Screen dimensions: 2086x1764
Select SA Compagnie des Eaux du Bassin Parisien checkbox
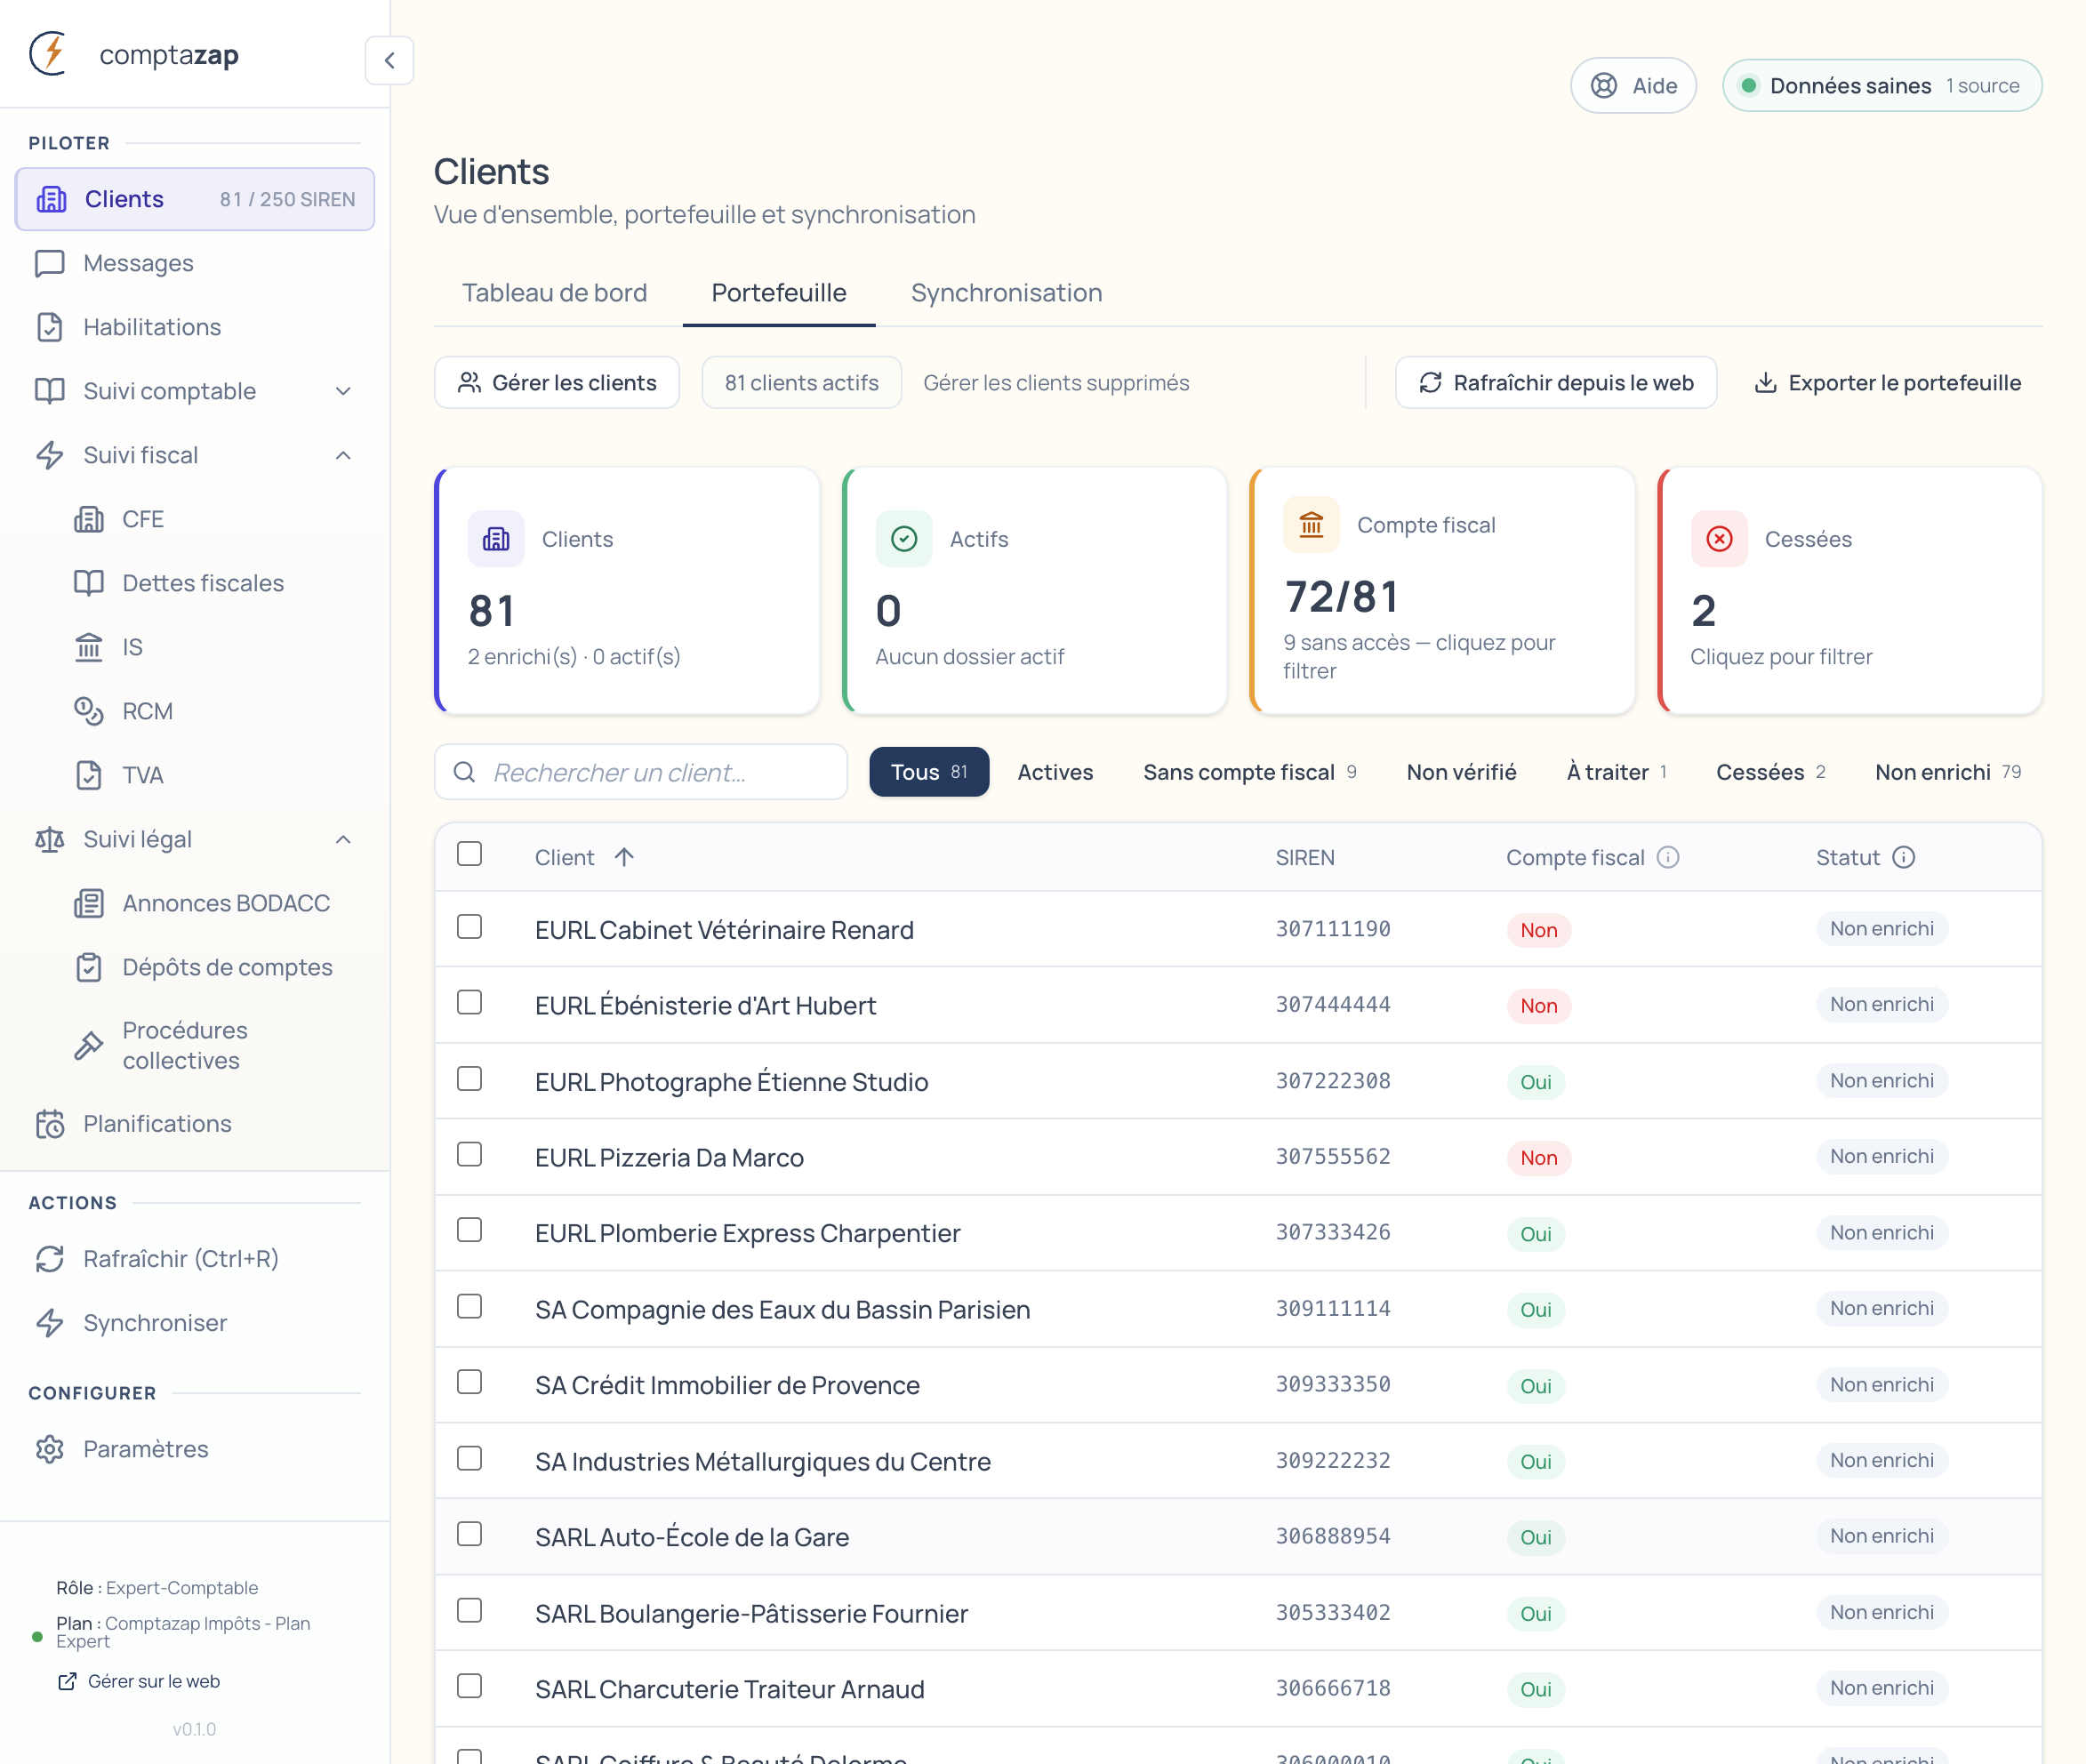[469, 1306]
